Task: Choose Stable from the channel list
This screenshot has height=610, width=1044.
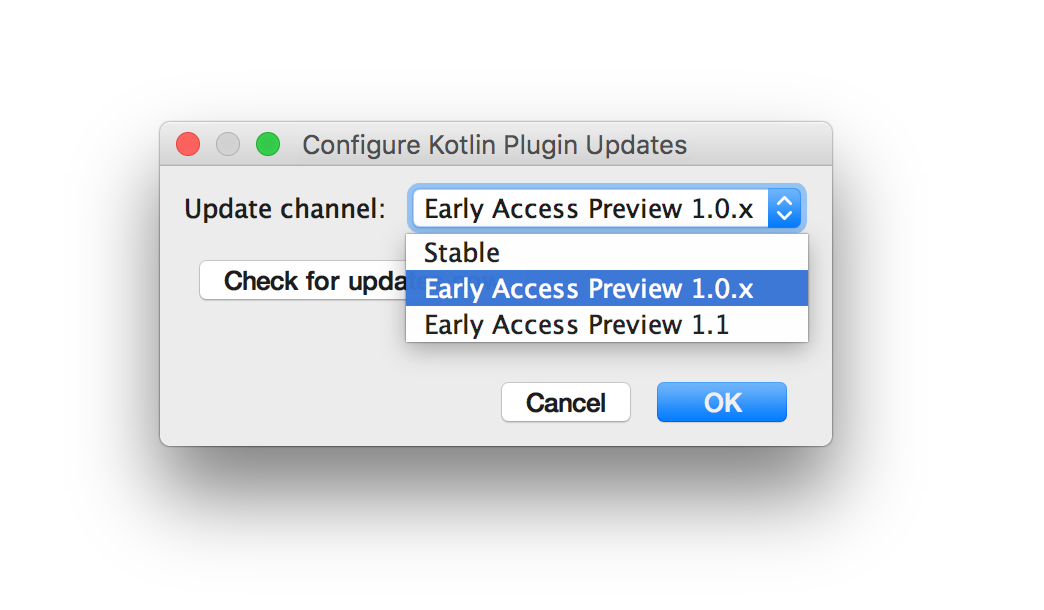Action: click(607, 252)
